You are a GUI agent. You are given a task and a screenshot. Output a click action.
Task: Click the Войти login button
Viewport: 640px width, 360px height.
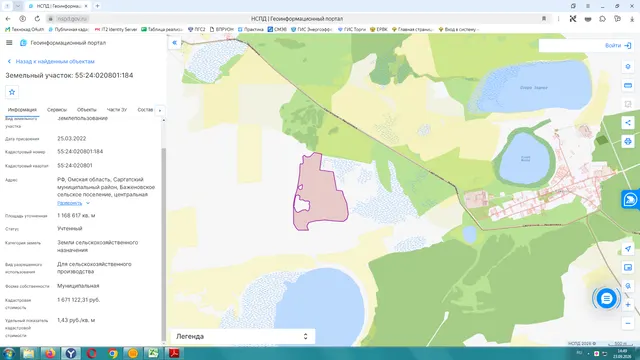tap(618, 46)
